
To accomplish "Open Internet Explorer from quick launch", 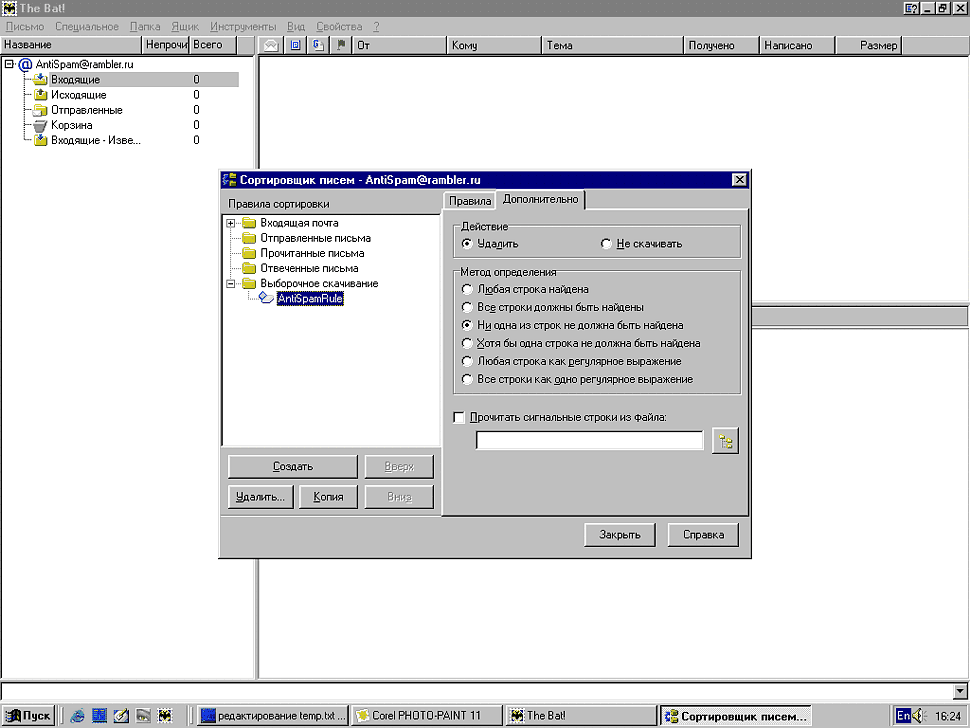I will click(78, 715).
